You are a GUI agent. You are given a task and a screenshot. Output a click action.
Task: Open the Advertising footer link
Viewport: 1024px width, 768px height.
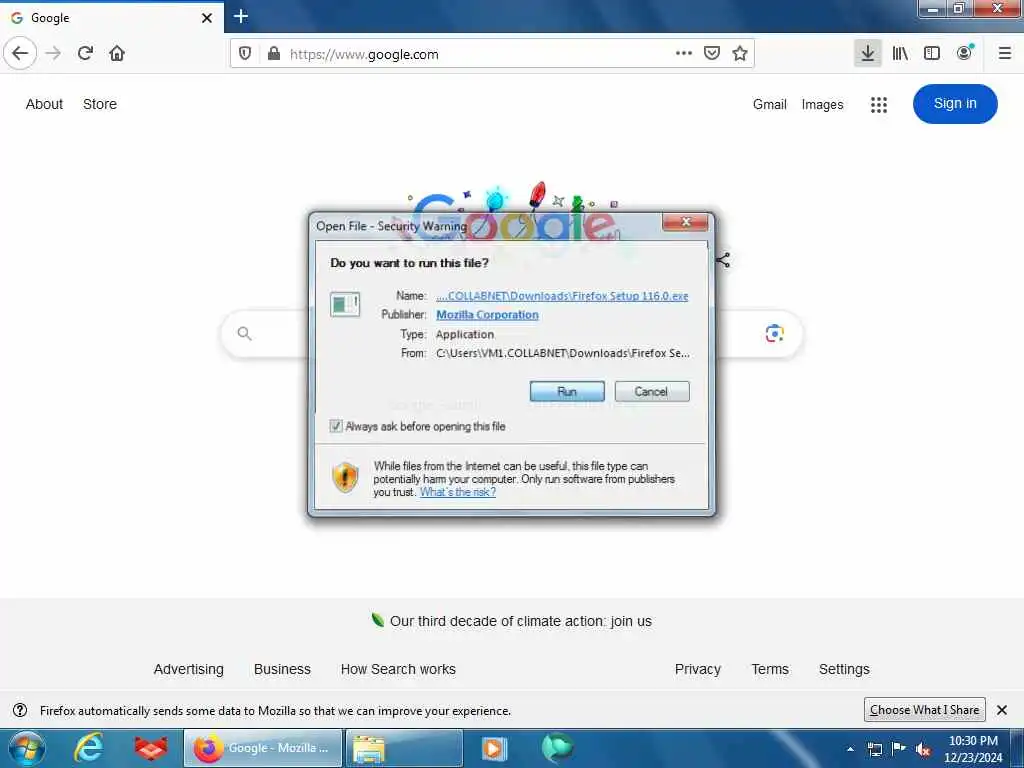[189, 669]
